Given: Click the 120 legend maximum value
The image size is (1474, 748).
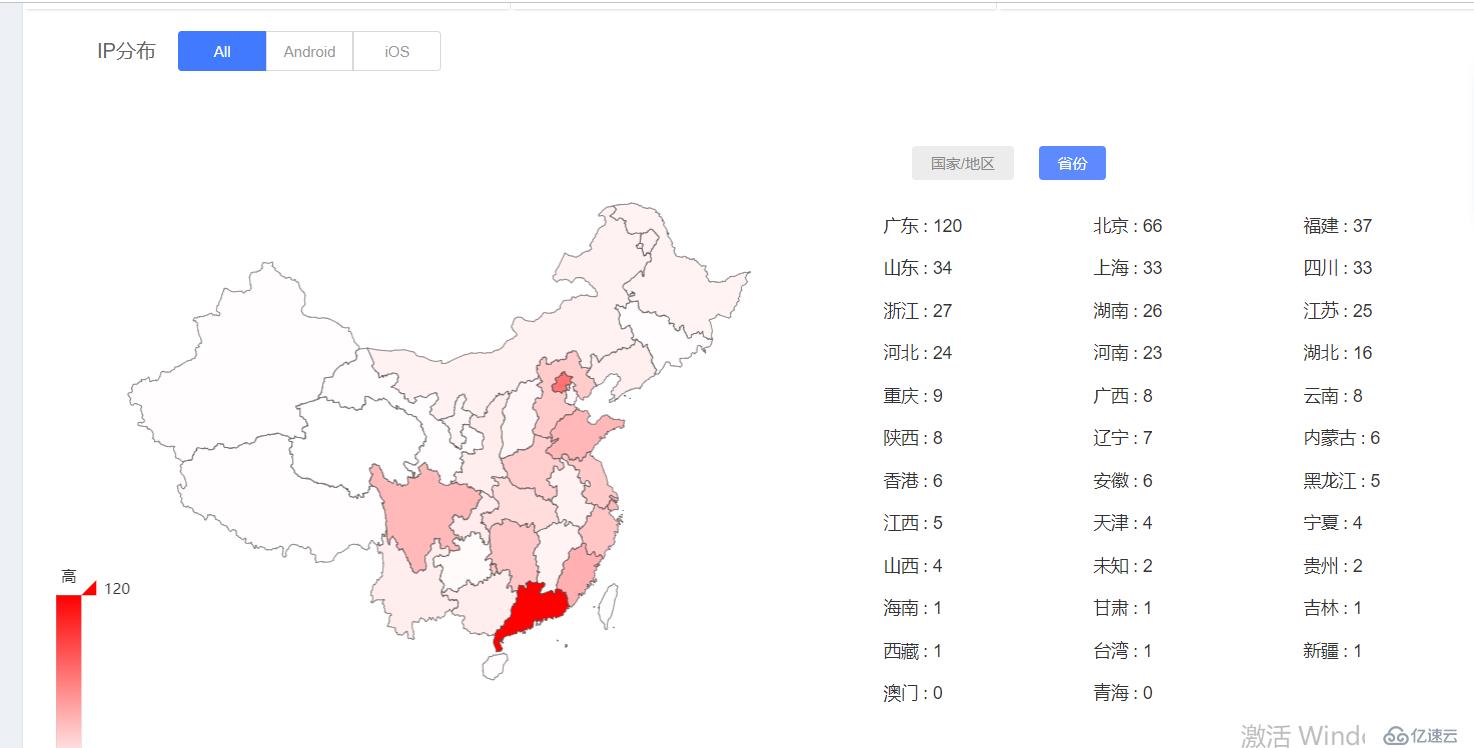Looking at the screenshot, I should coord(117,588).
